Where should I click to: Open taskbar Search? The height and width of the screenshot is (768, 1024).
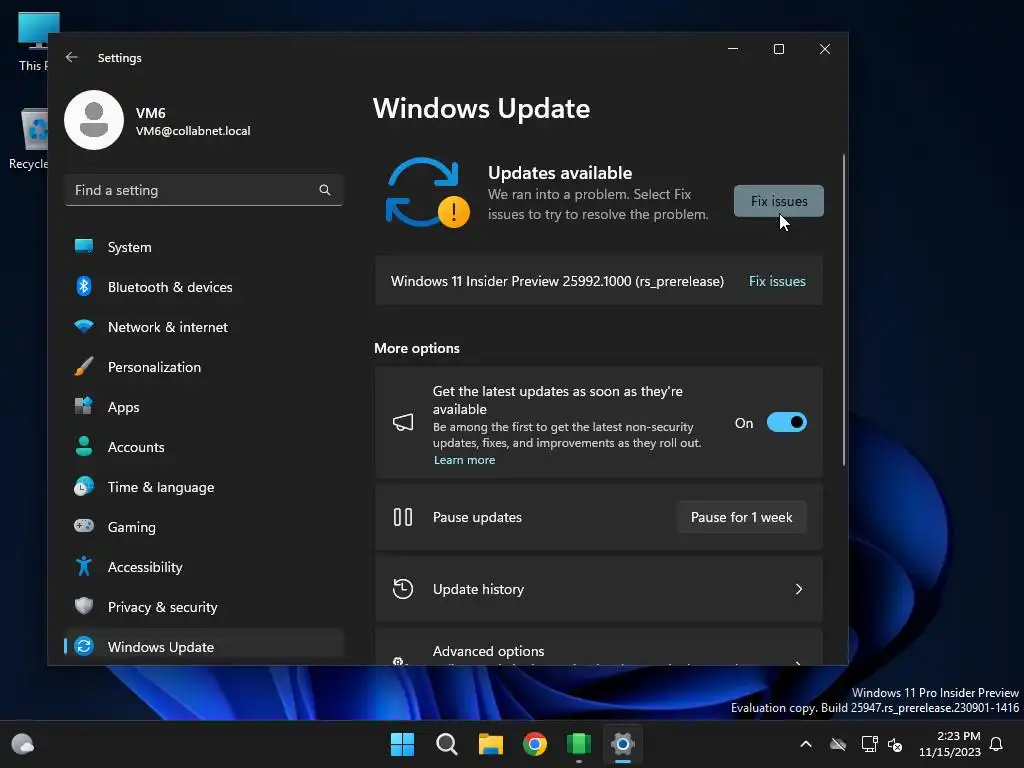447,744
